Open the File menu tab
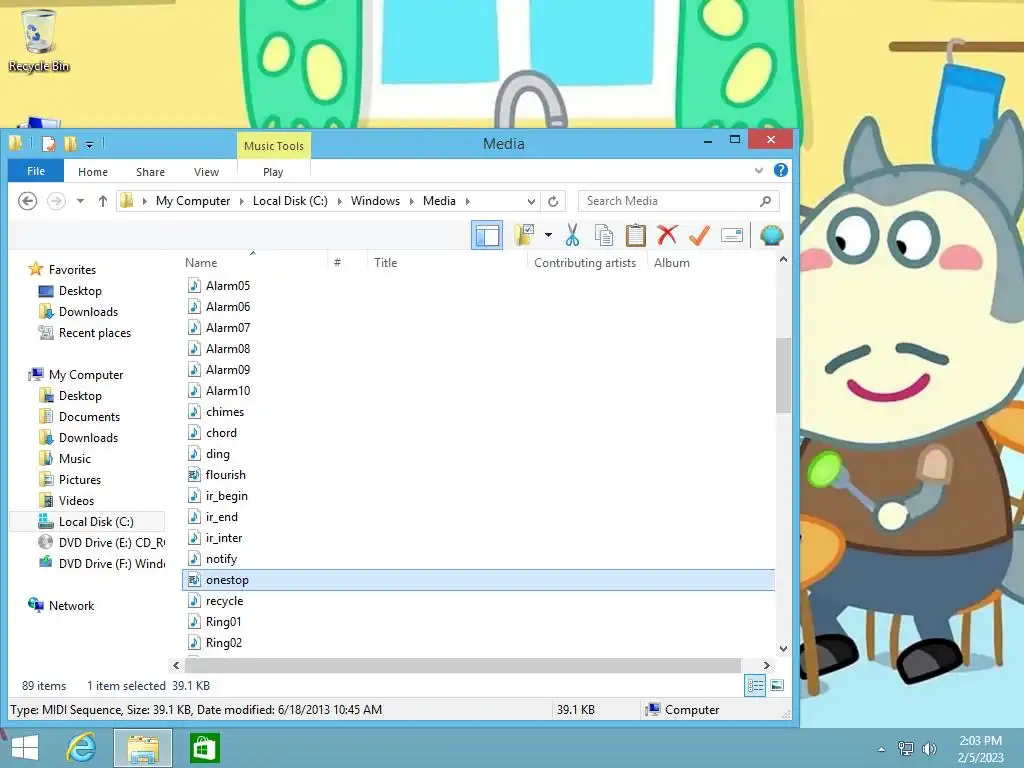 [x=36, y=171]
